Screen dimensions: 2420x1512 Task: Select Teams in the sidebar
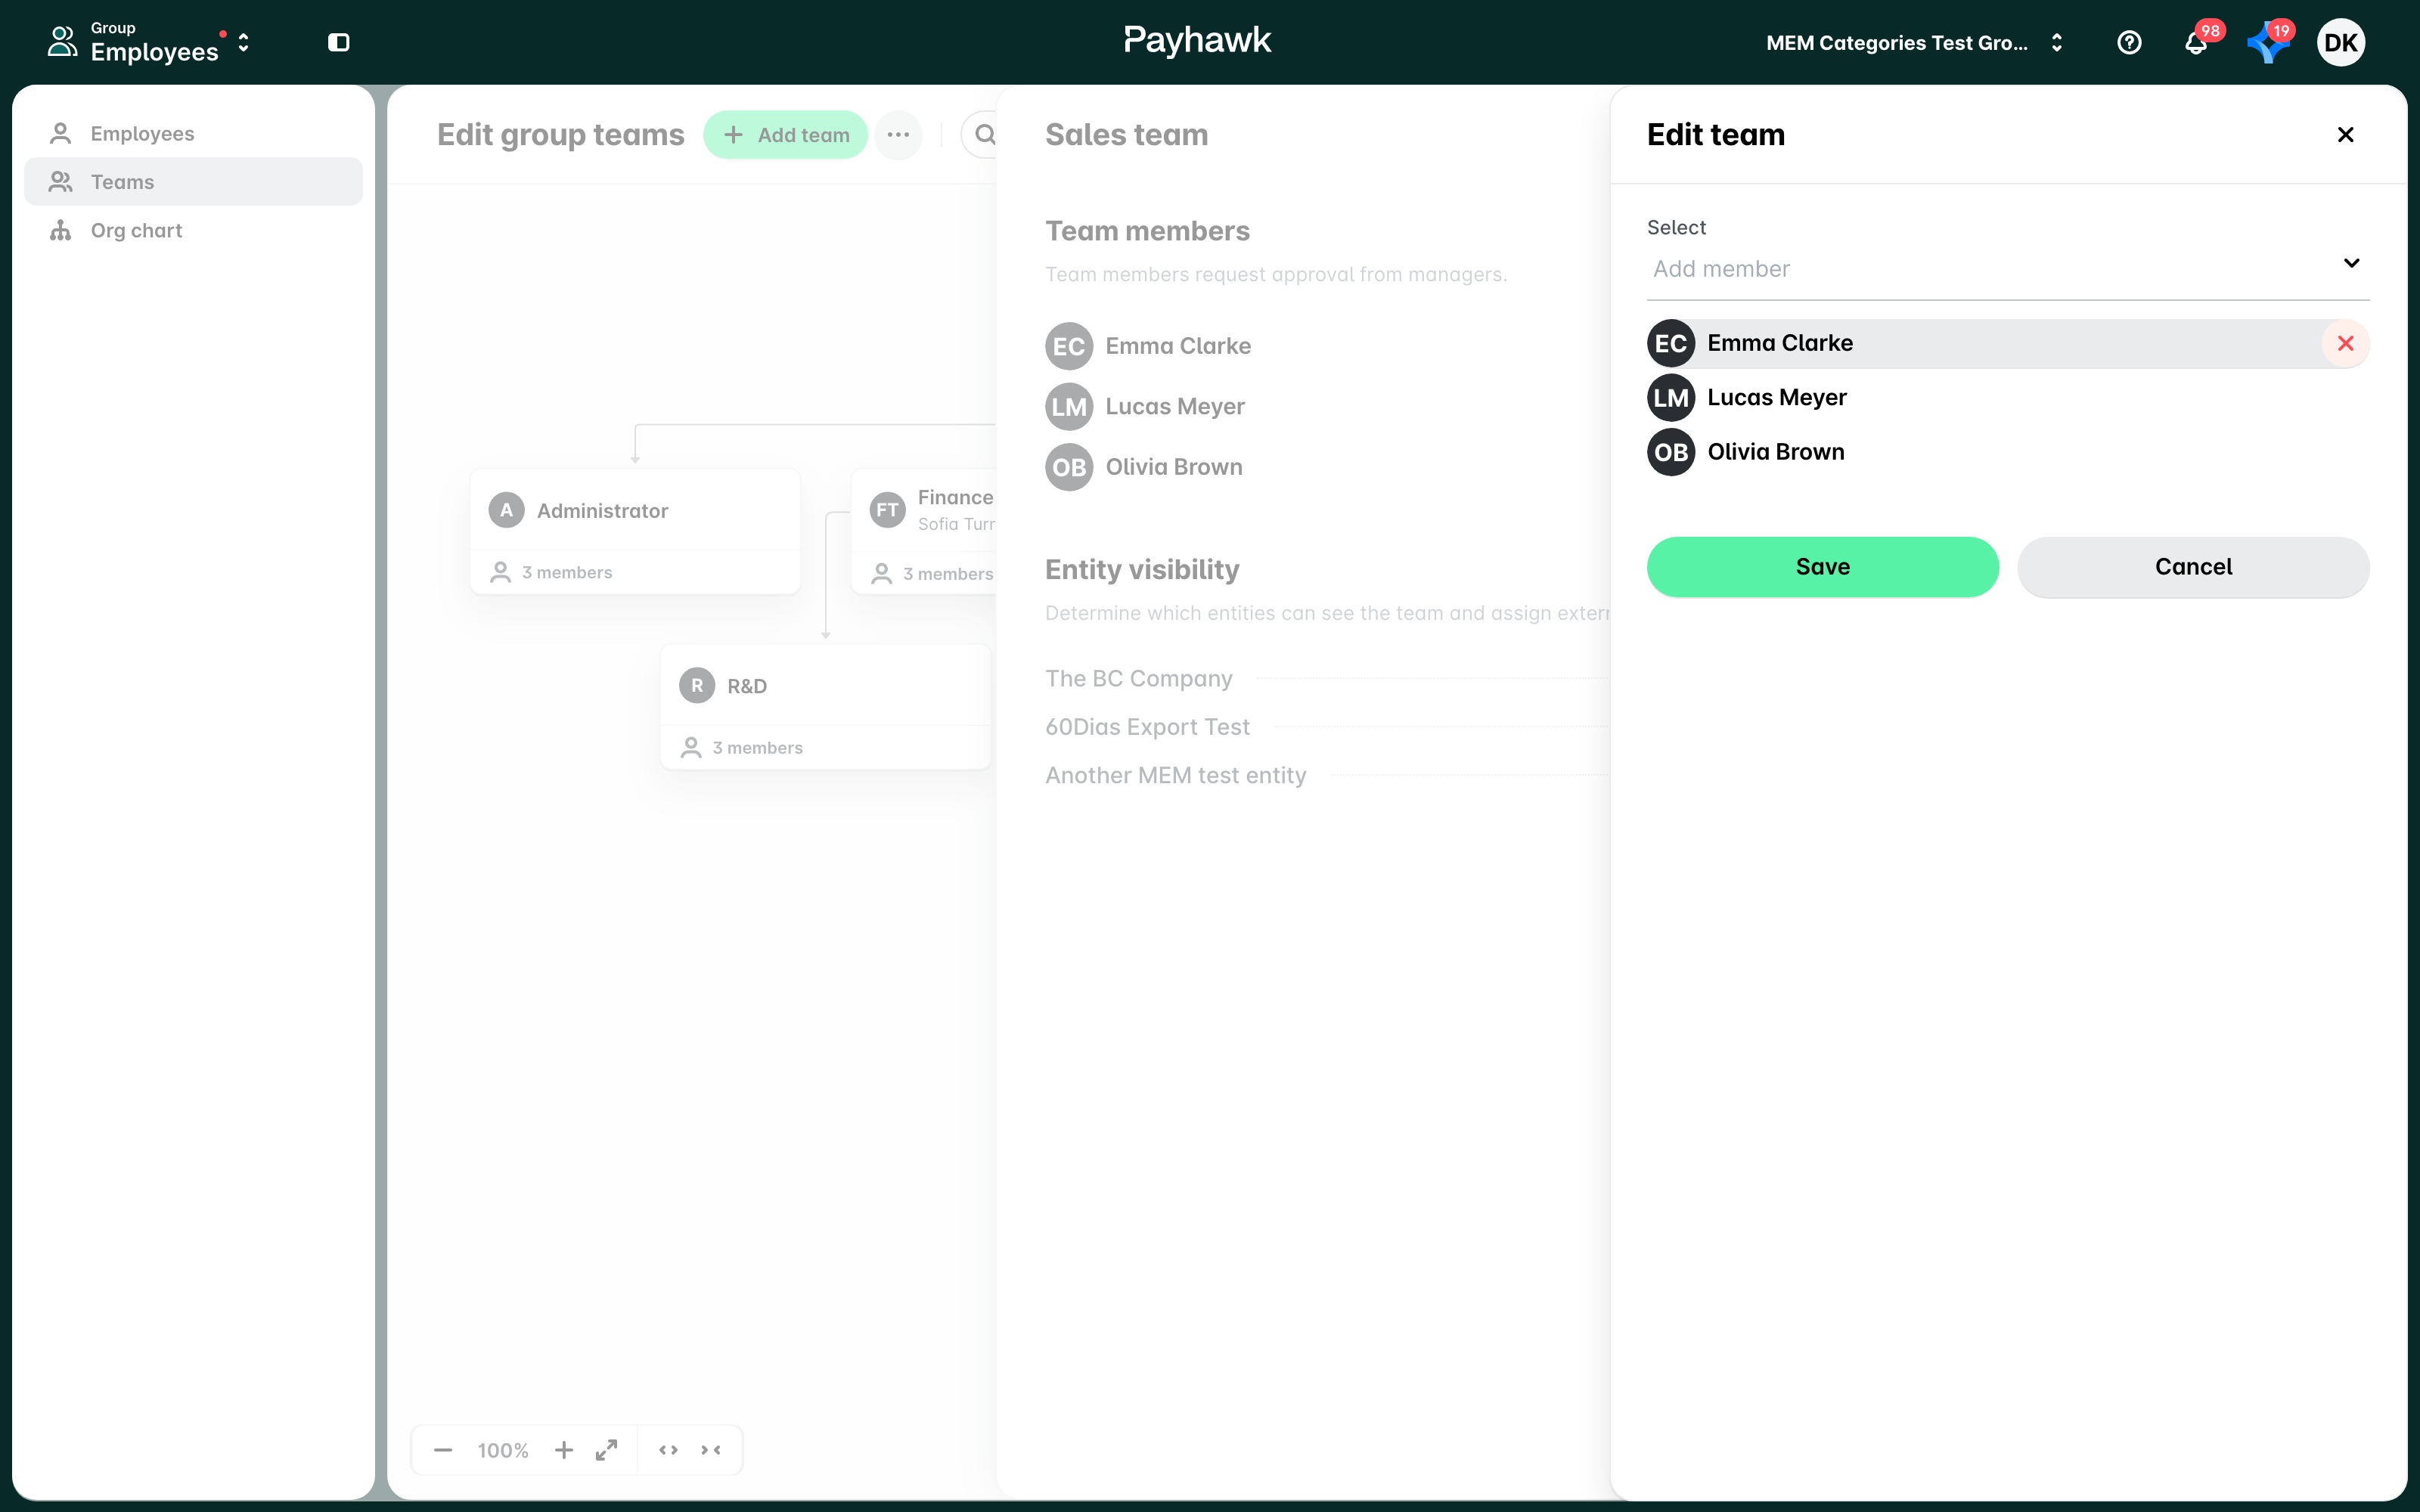click(193, 181)
